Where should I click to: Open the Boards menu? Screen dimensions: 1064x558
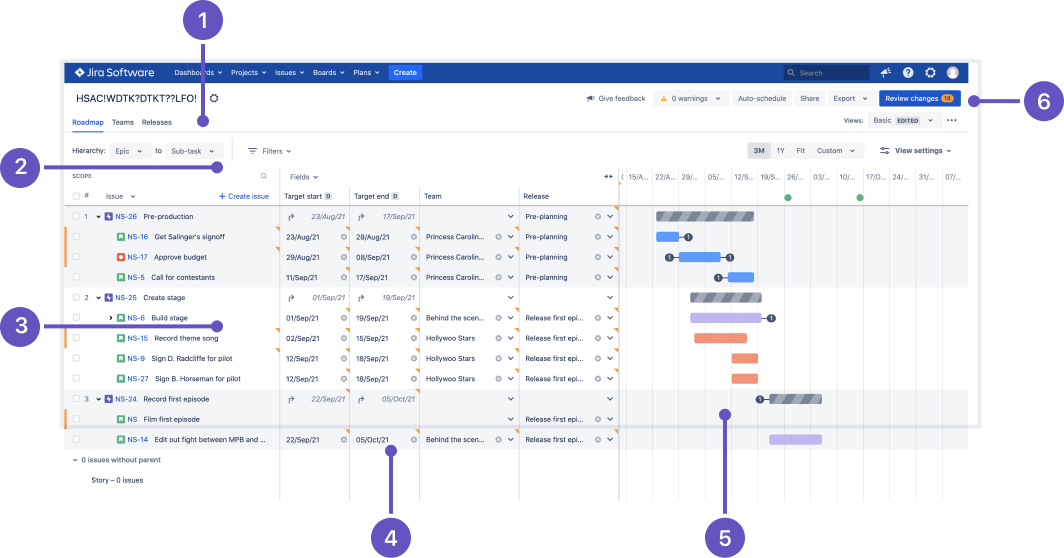(x=329, y=73)
